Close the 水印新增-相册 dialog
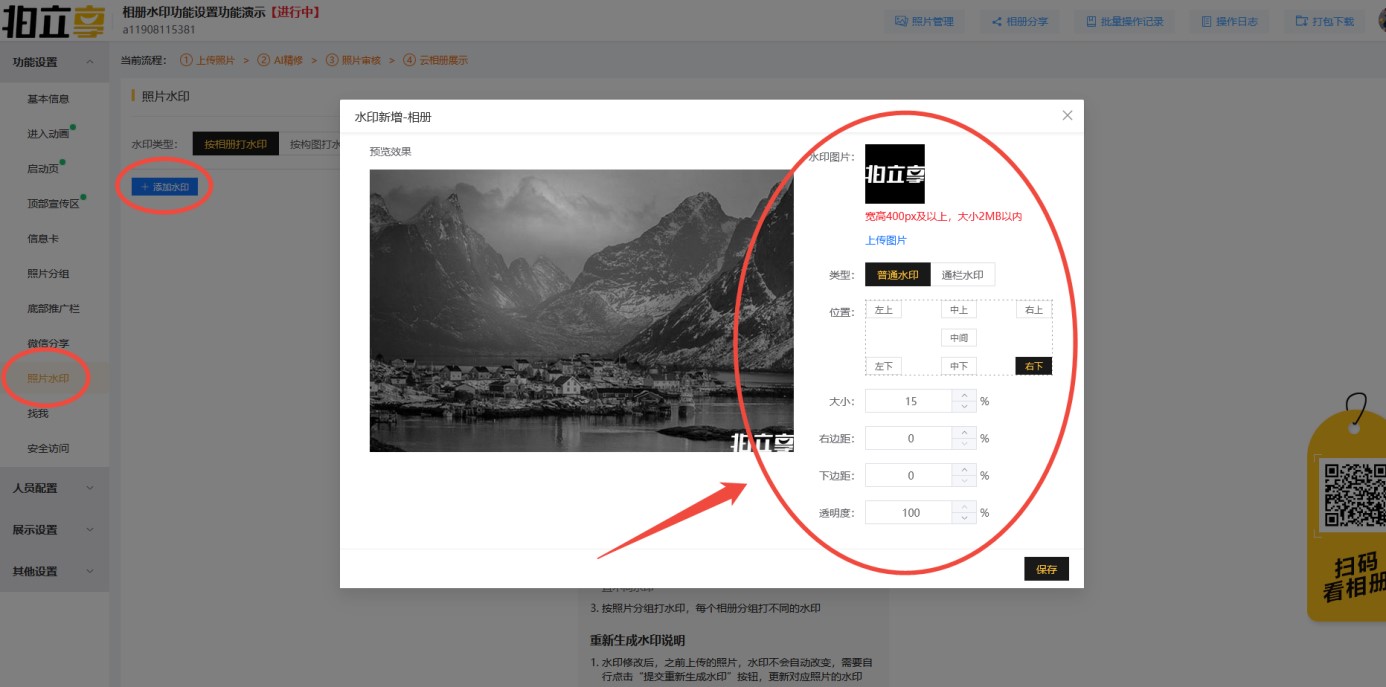Image resolution: width=1386 pixels, height=687 pixels. (1067, 116)
